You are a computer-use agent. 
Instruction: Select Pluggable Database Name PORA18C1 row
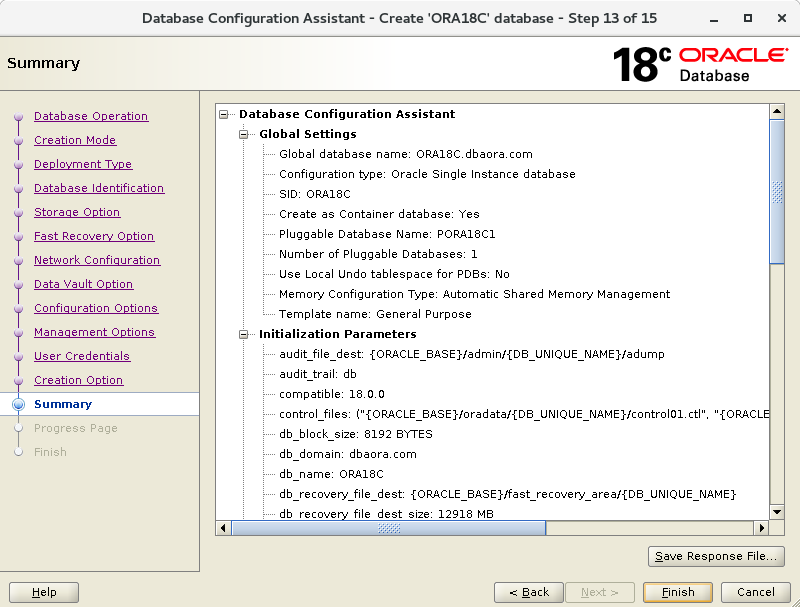click(x=387, y=234)
